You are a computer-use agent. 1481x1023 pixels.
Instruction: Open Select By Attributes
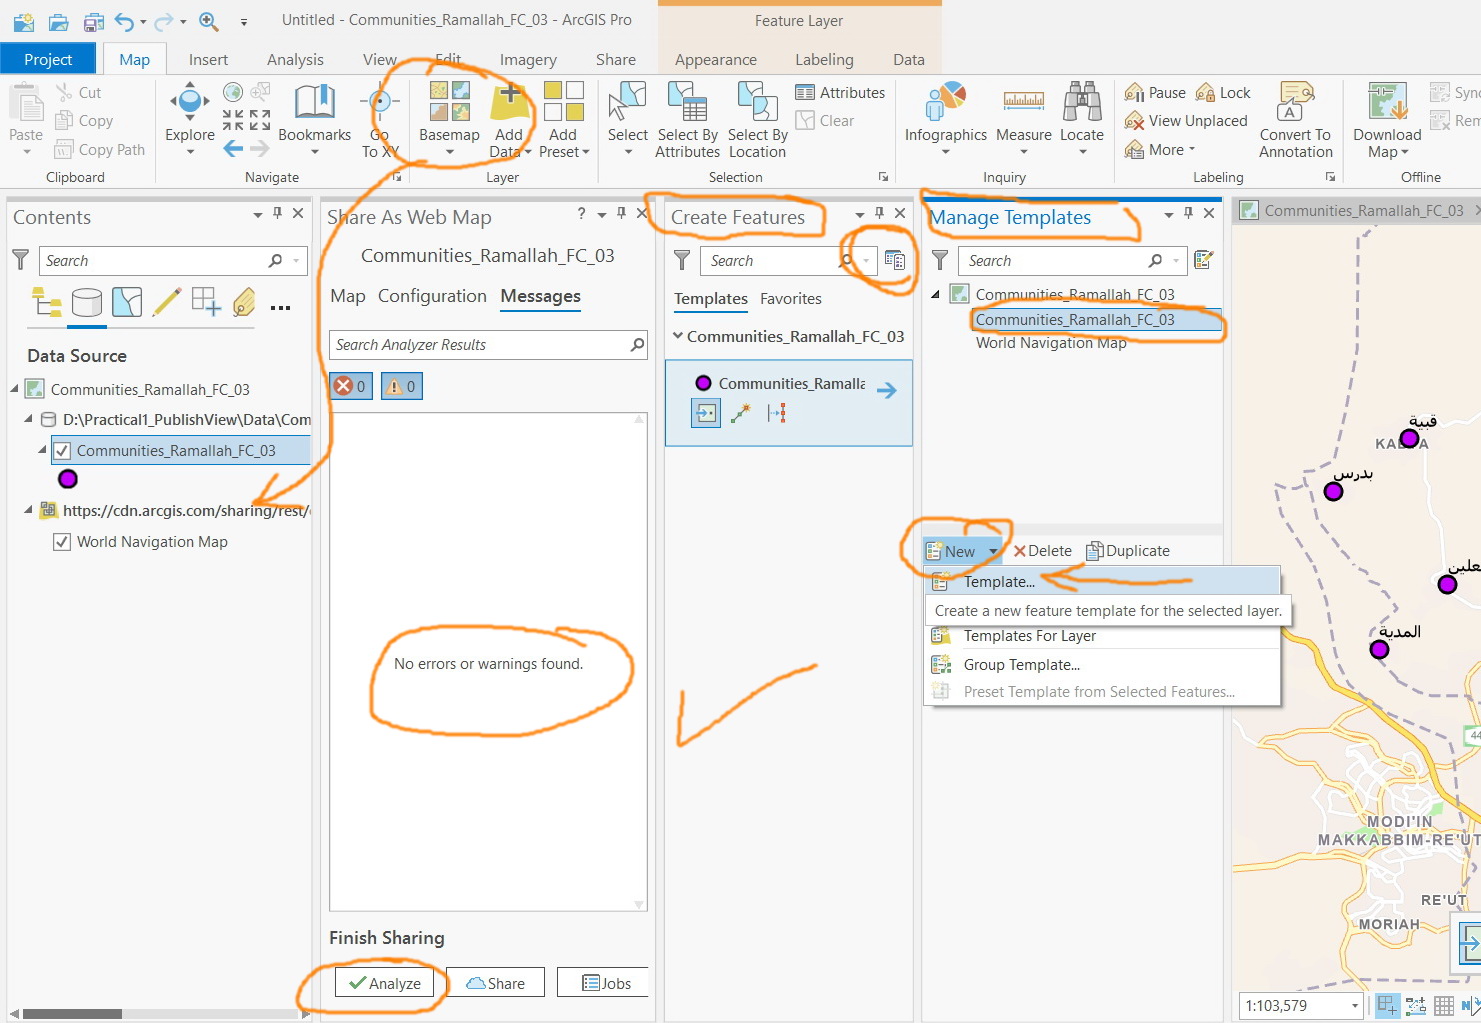coord(687,119)
